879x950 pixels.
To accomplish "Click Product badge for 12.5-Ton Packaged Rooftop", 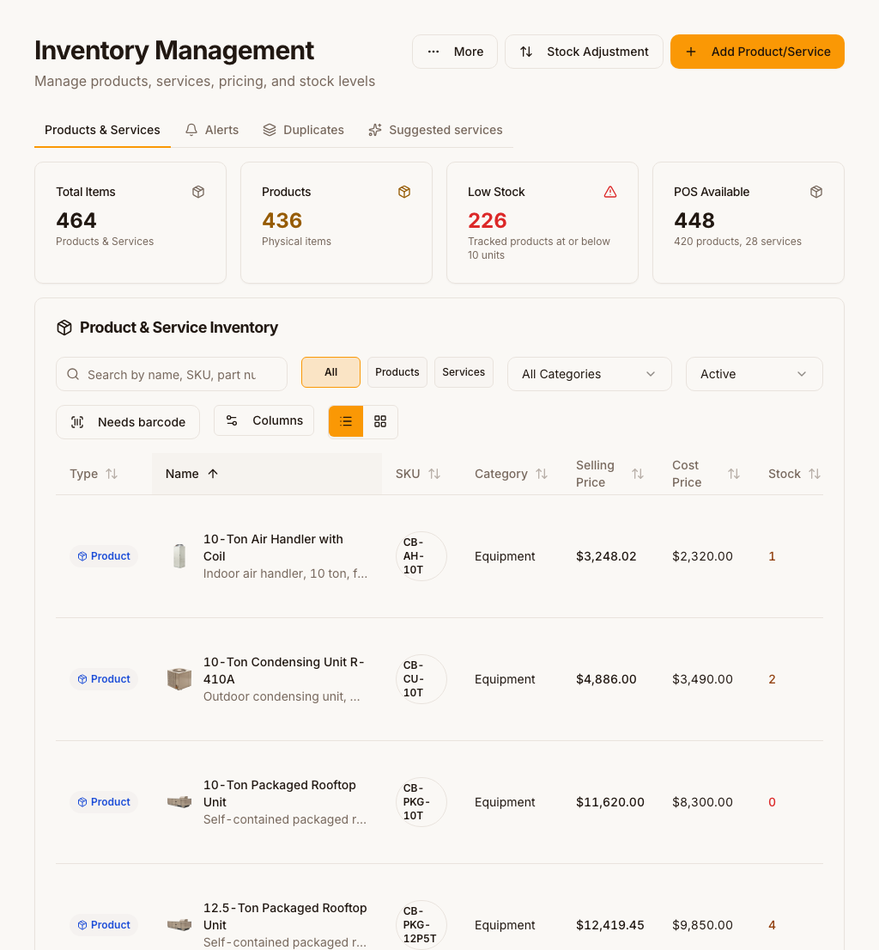I will [104, 925].
